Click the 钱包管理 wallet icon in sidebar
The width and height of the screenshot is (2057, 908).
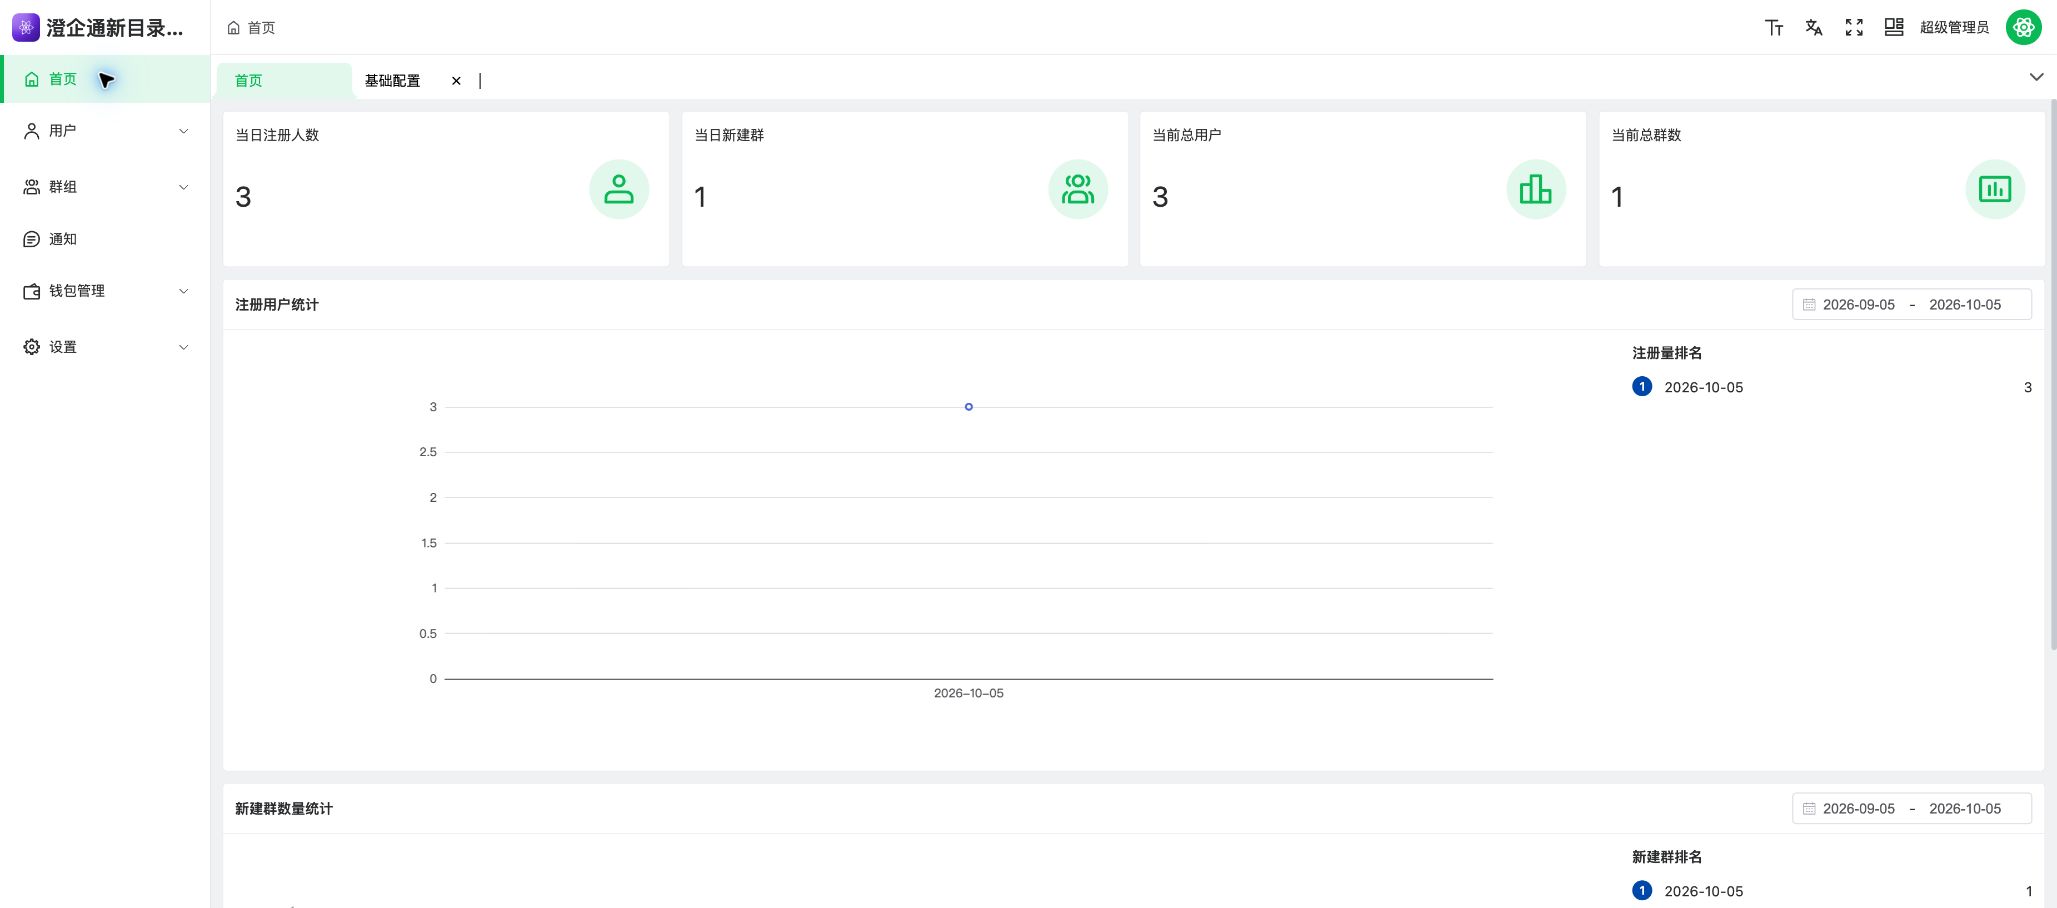(x=32, y=291)
